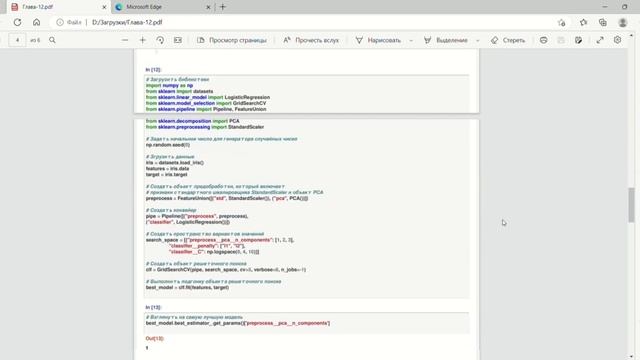Open the user profile menu
The width and height of the screenshot is (640, 360).
pyautogui.click(x=622, y=22)
